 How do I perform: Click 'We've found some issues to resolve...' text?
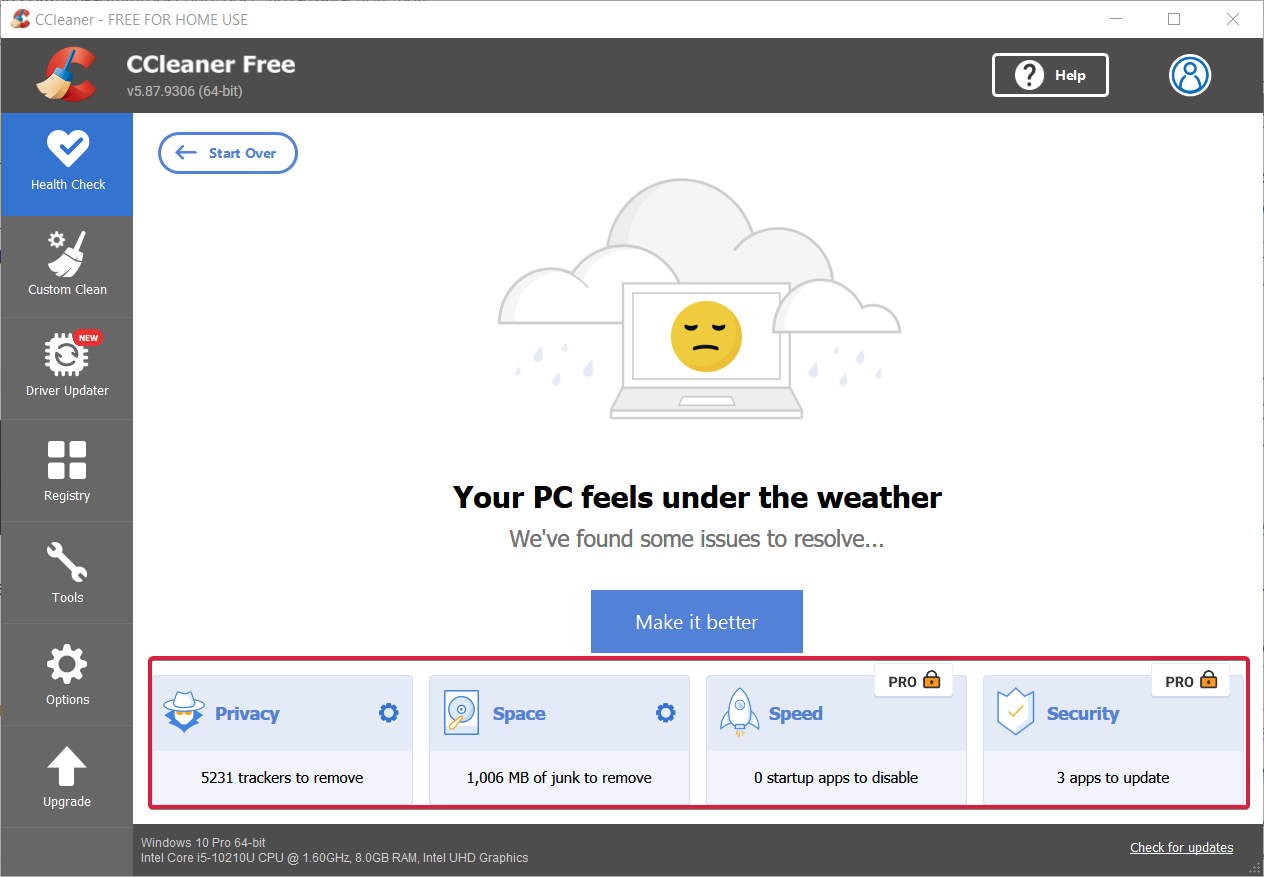697,539
